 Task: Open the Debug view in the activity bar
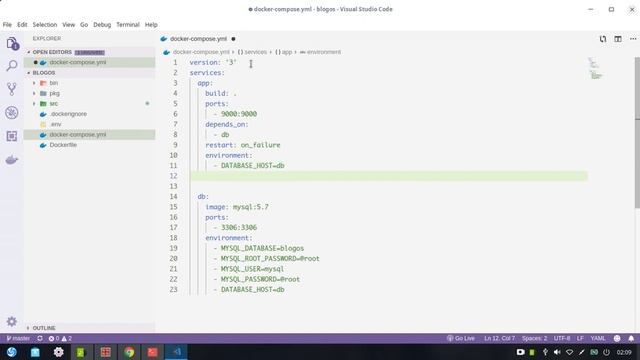point(12,113)
